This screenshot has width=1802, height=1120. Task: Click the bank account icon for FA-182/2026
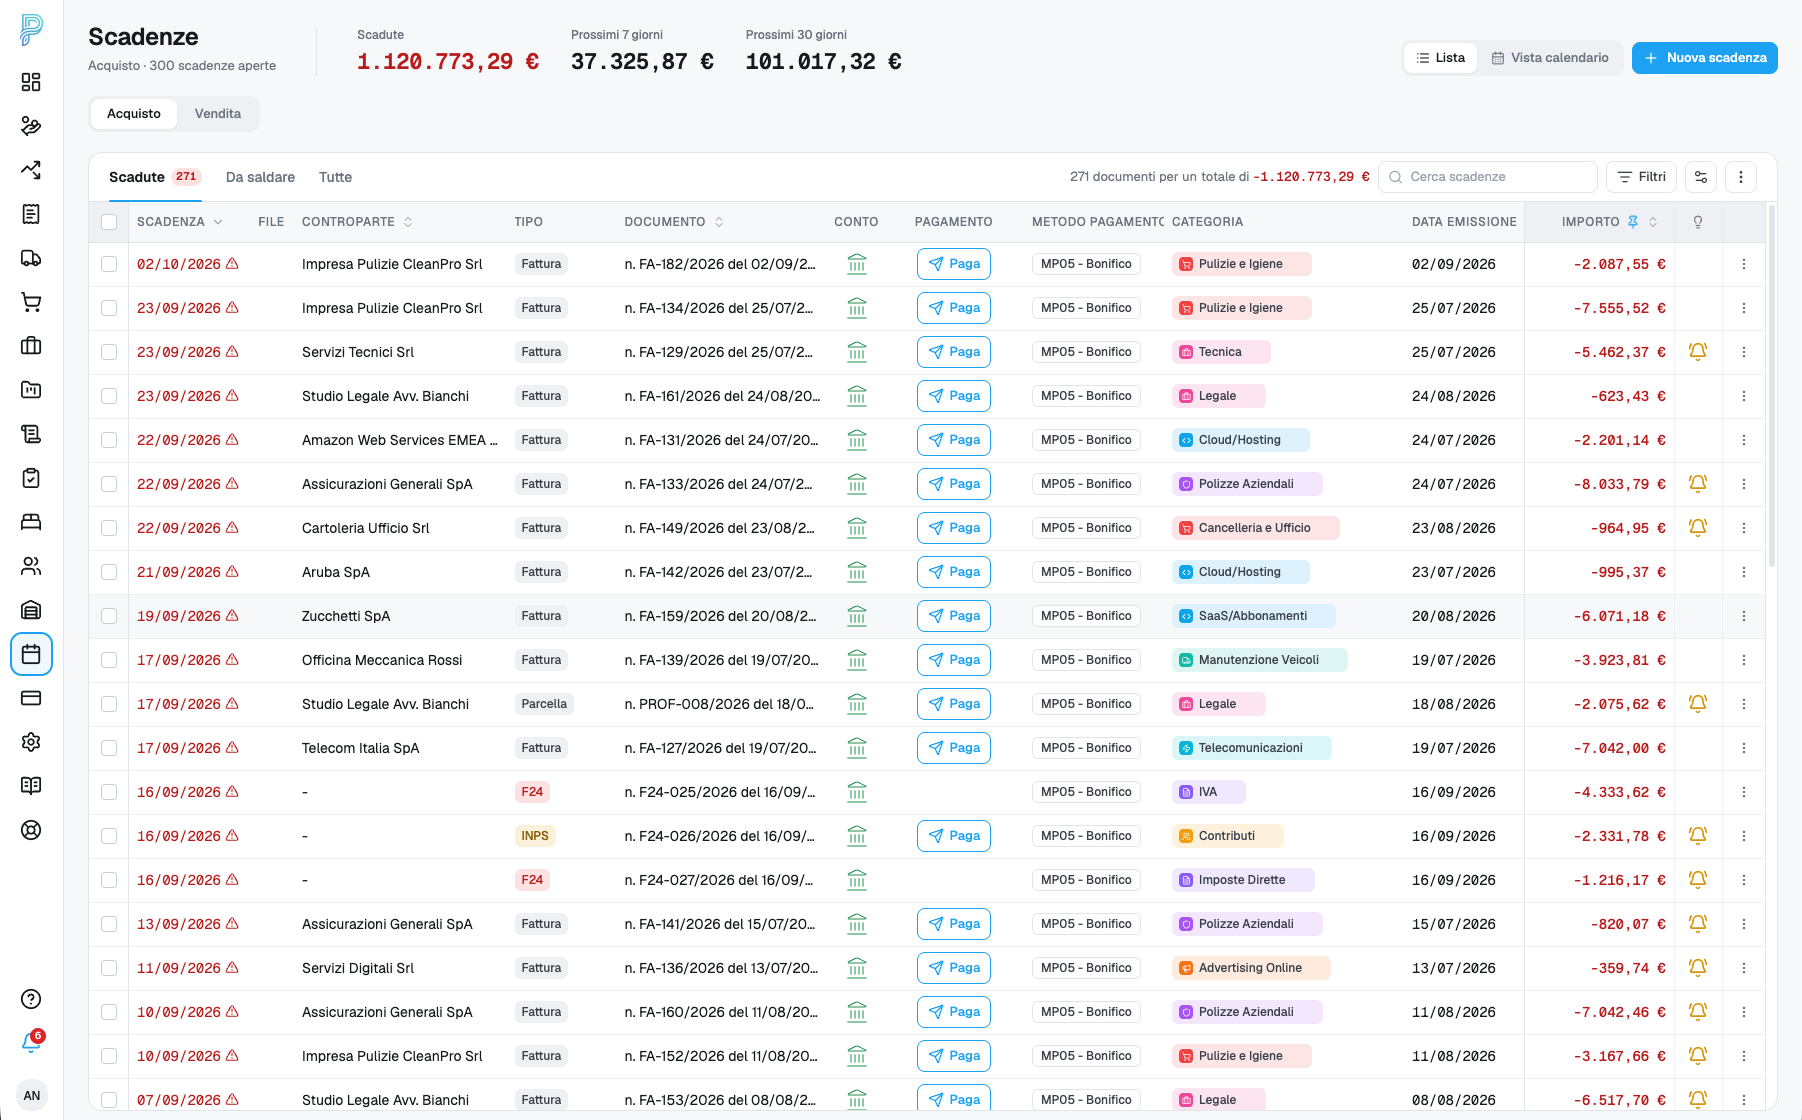click(x=857, y=264)
